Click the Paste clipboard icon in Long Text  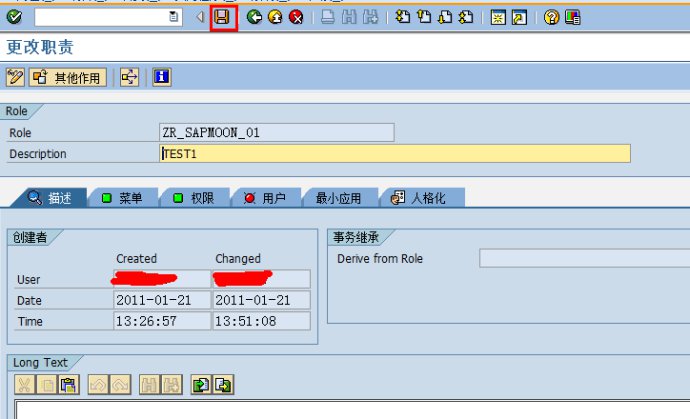[68, 385]
